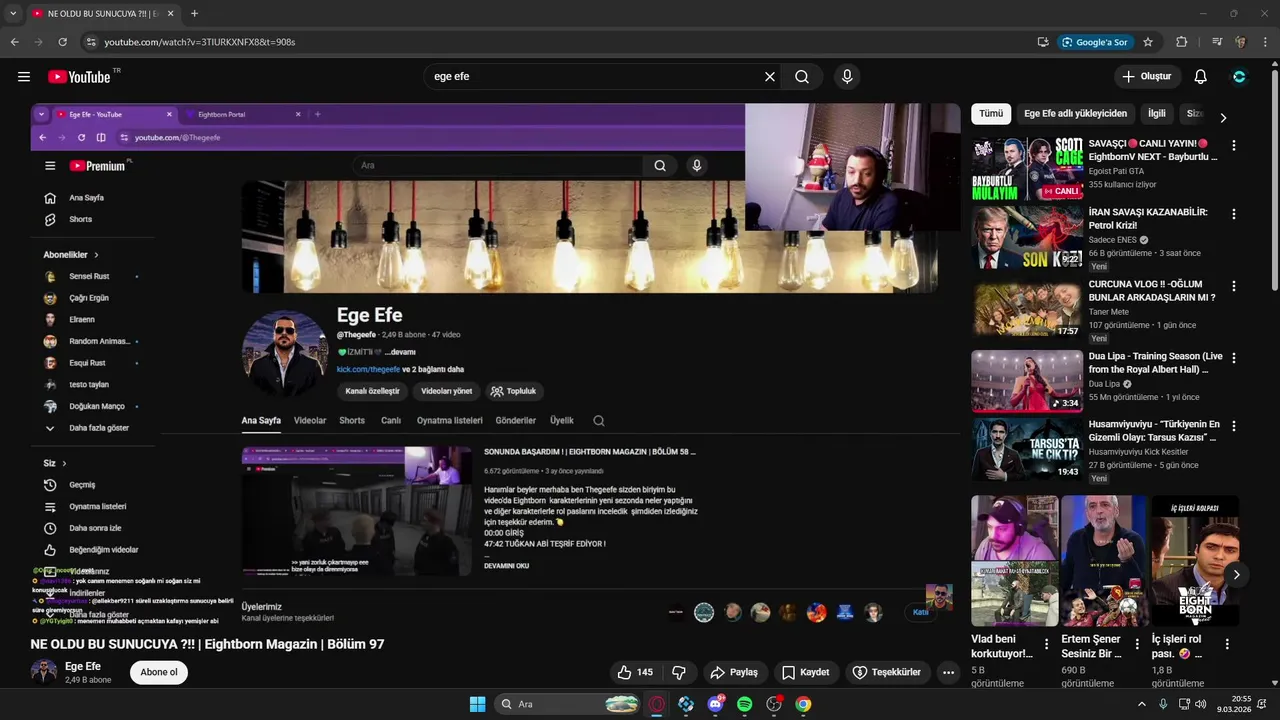Screen dimensions: 1280x720
Task: Click the install app icon in address bar
Action: point(1043,42)
